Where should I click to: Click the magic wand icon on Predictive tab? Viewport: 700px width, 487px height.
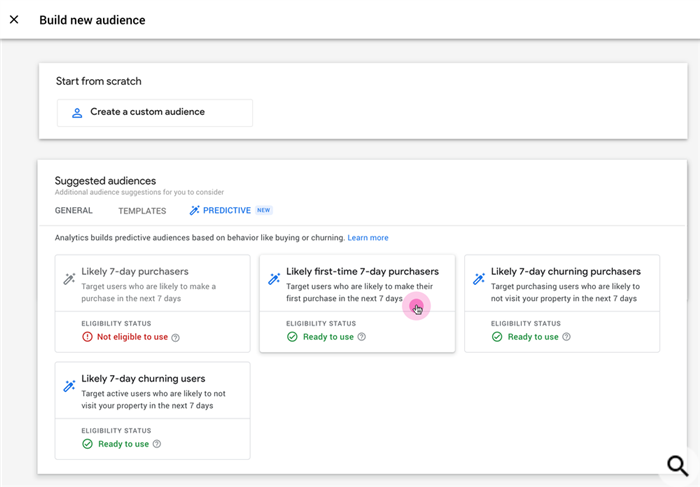(x=195, y=210)
